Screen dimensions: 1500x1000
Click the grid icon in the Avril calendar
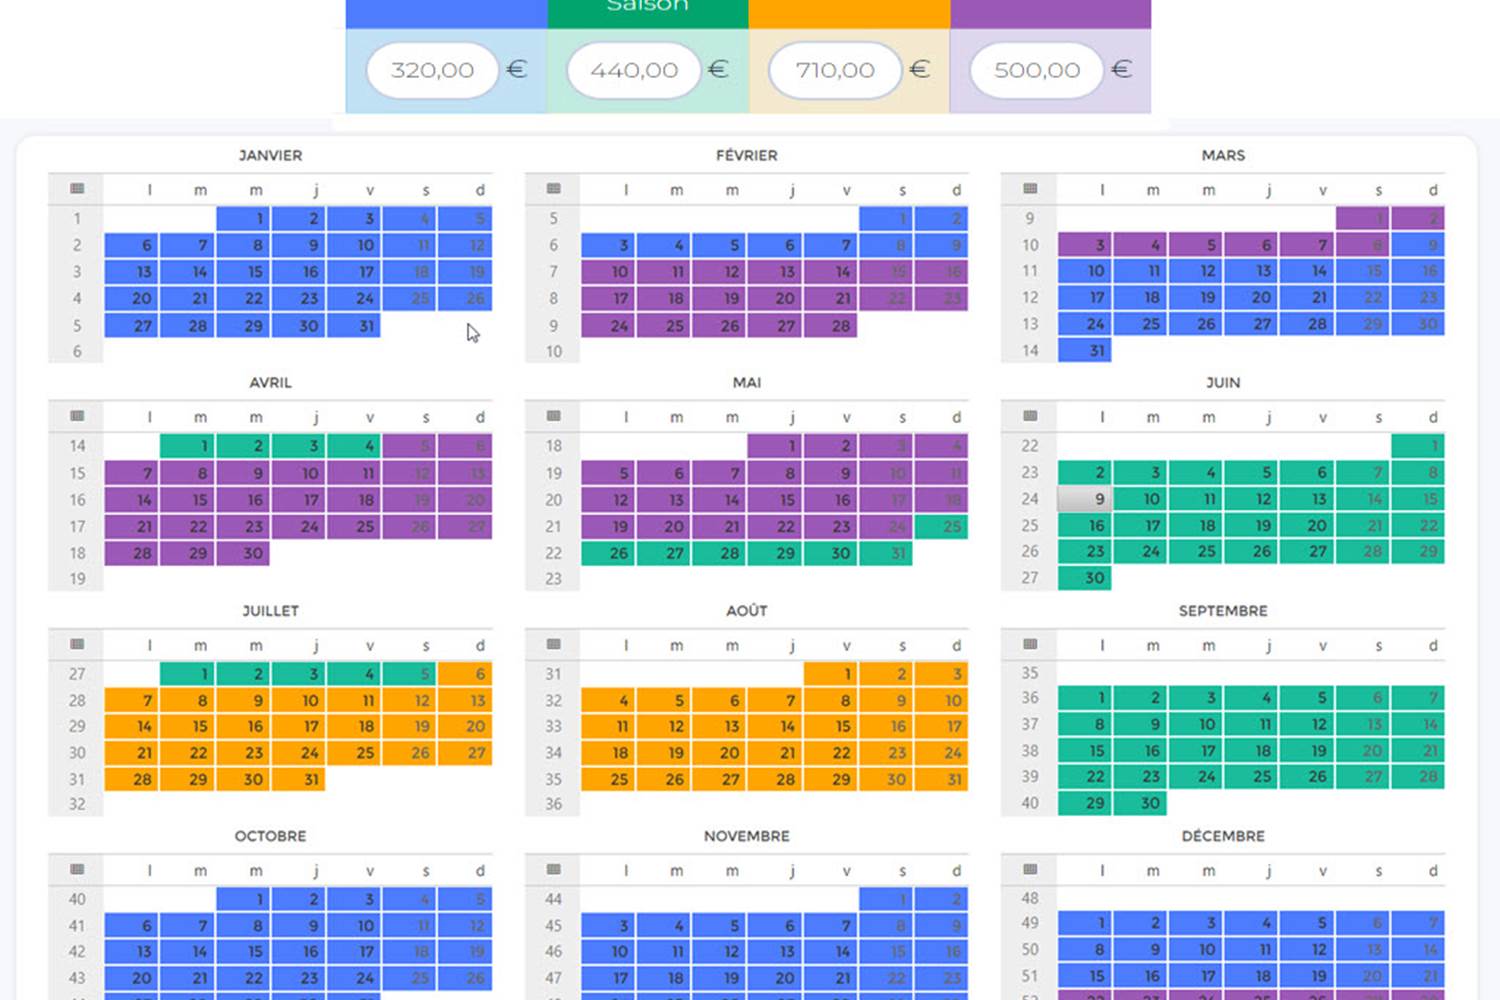[77, 416]
